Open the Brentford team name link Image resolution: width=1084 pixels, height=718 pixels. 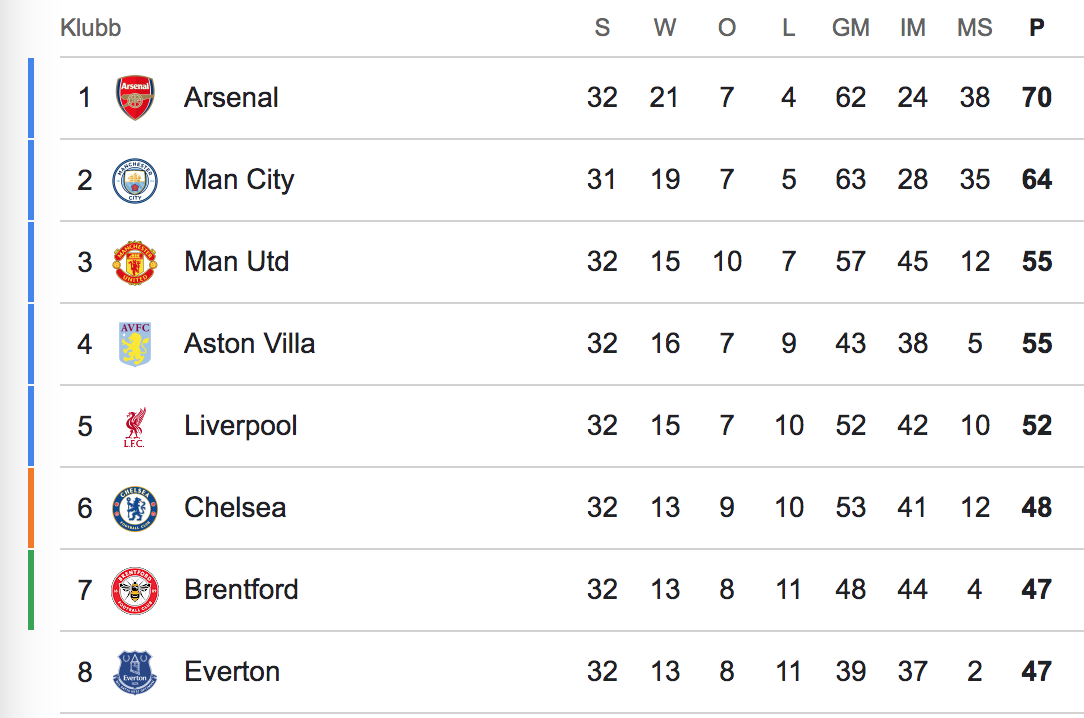click(241, 590)
